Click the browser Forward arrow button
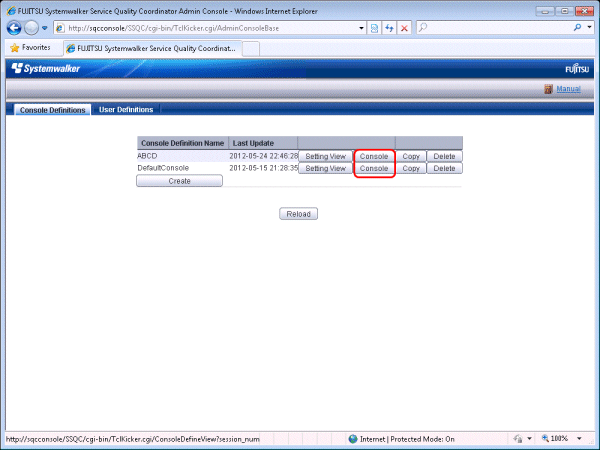The width and height of the screenshot is (600, 450). tap(31, 28)
